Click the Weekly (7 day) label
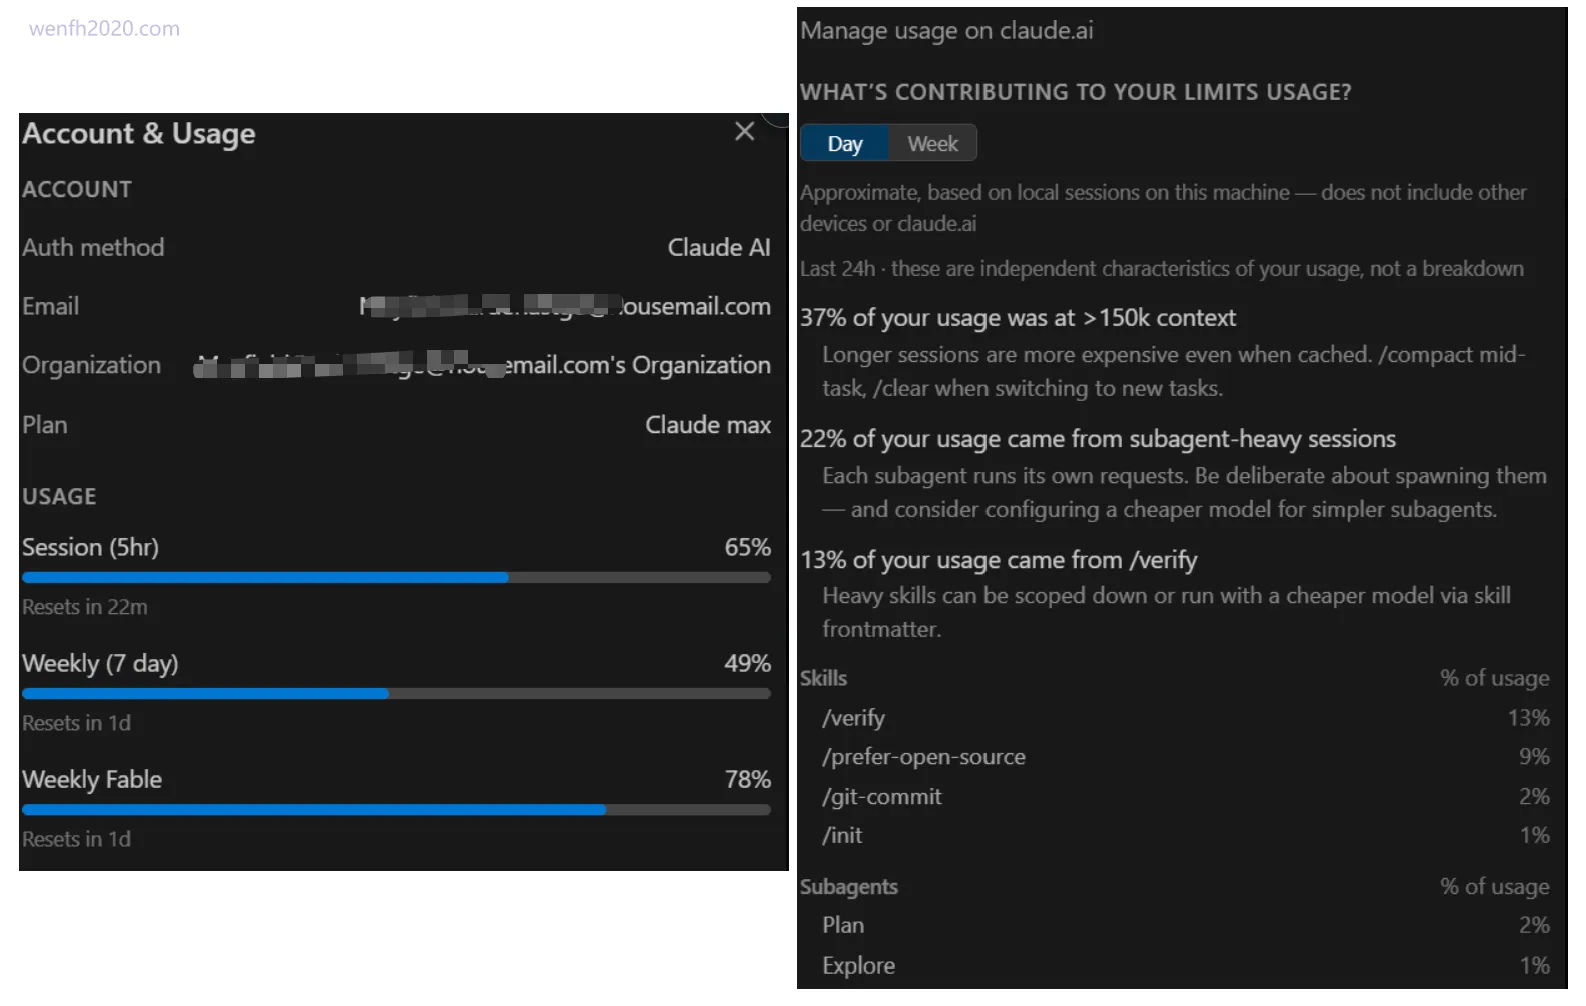Image resolution: width=1586 pixels, height=1006 pixels. point(100,664)
